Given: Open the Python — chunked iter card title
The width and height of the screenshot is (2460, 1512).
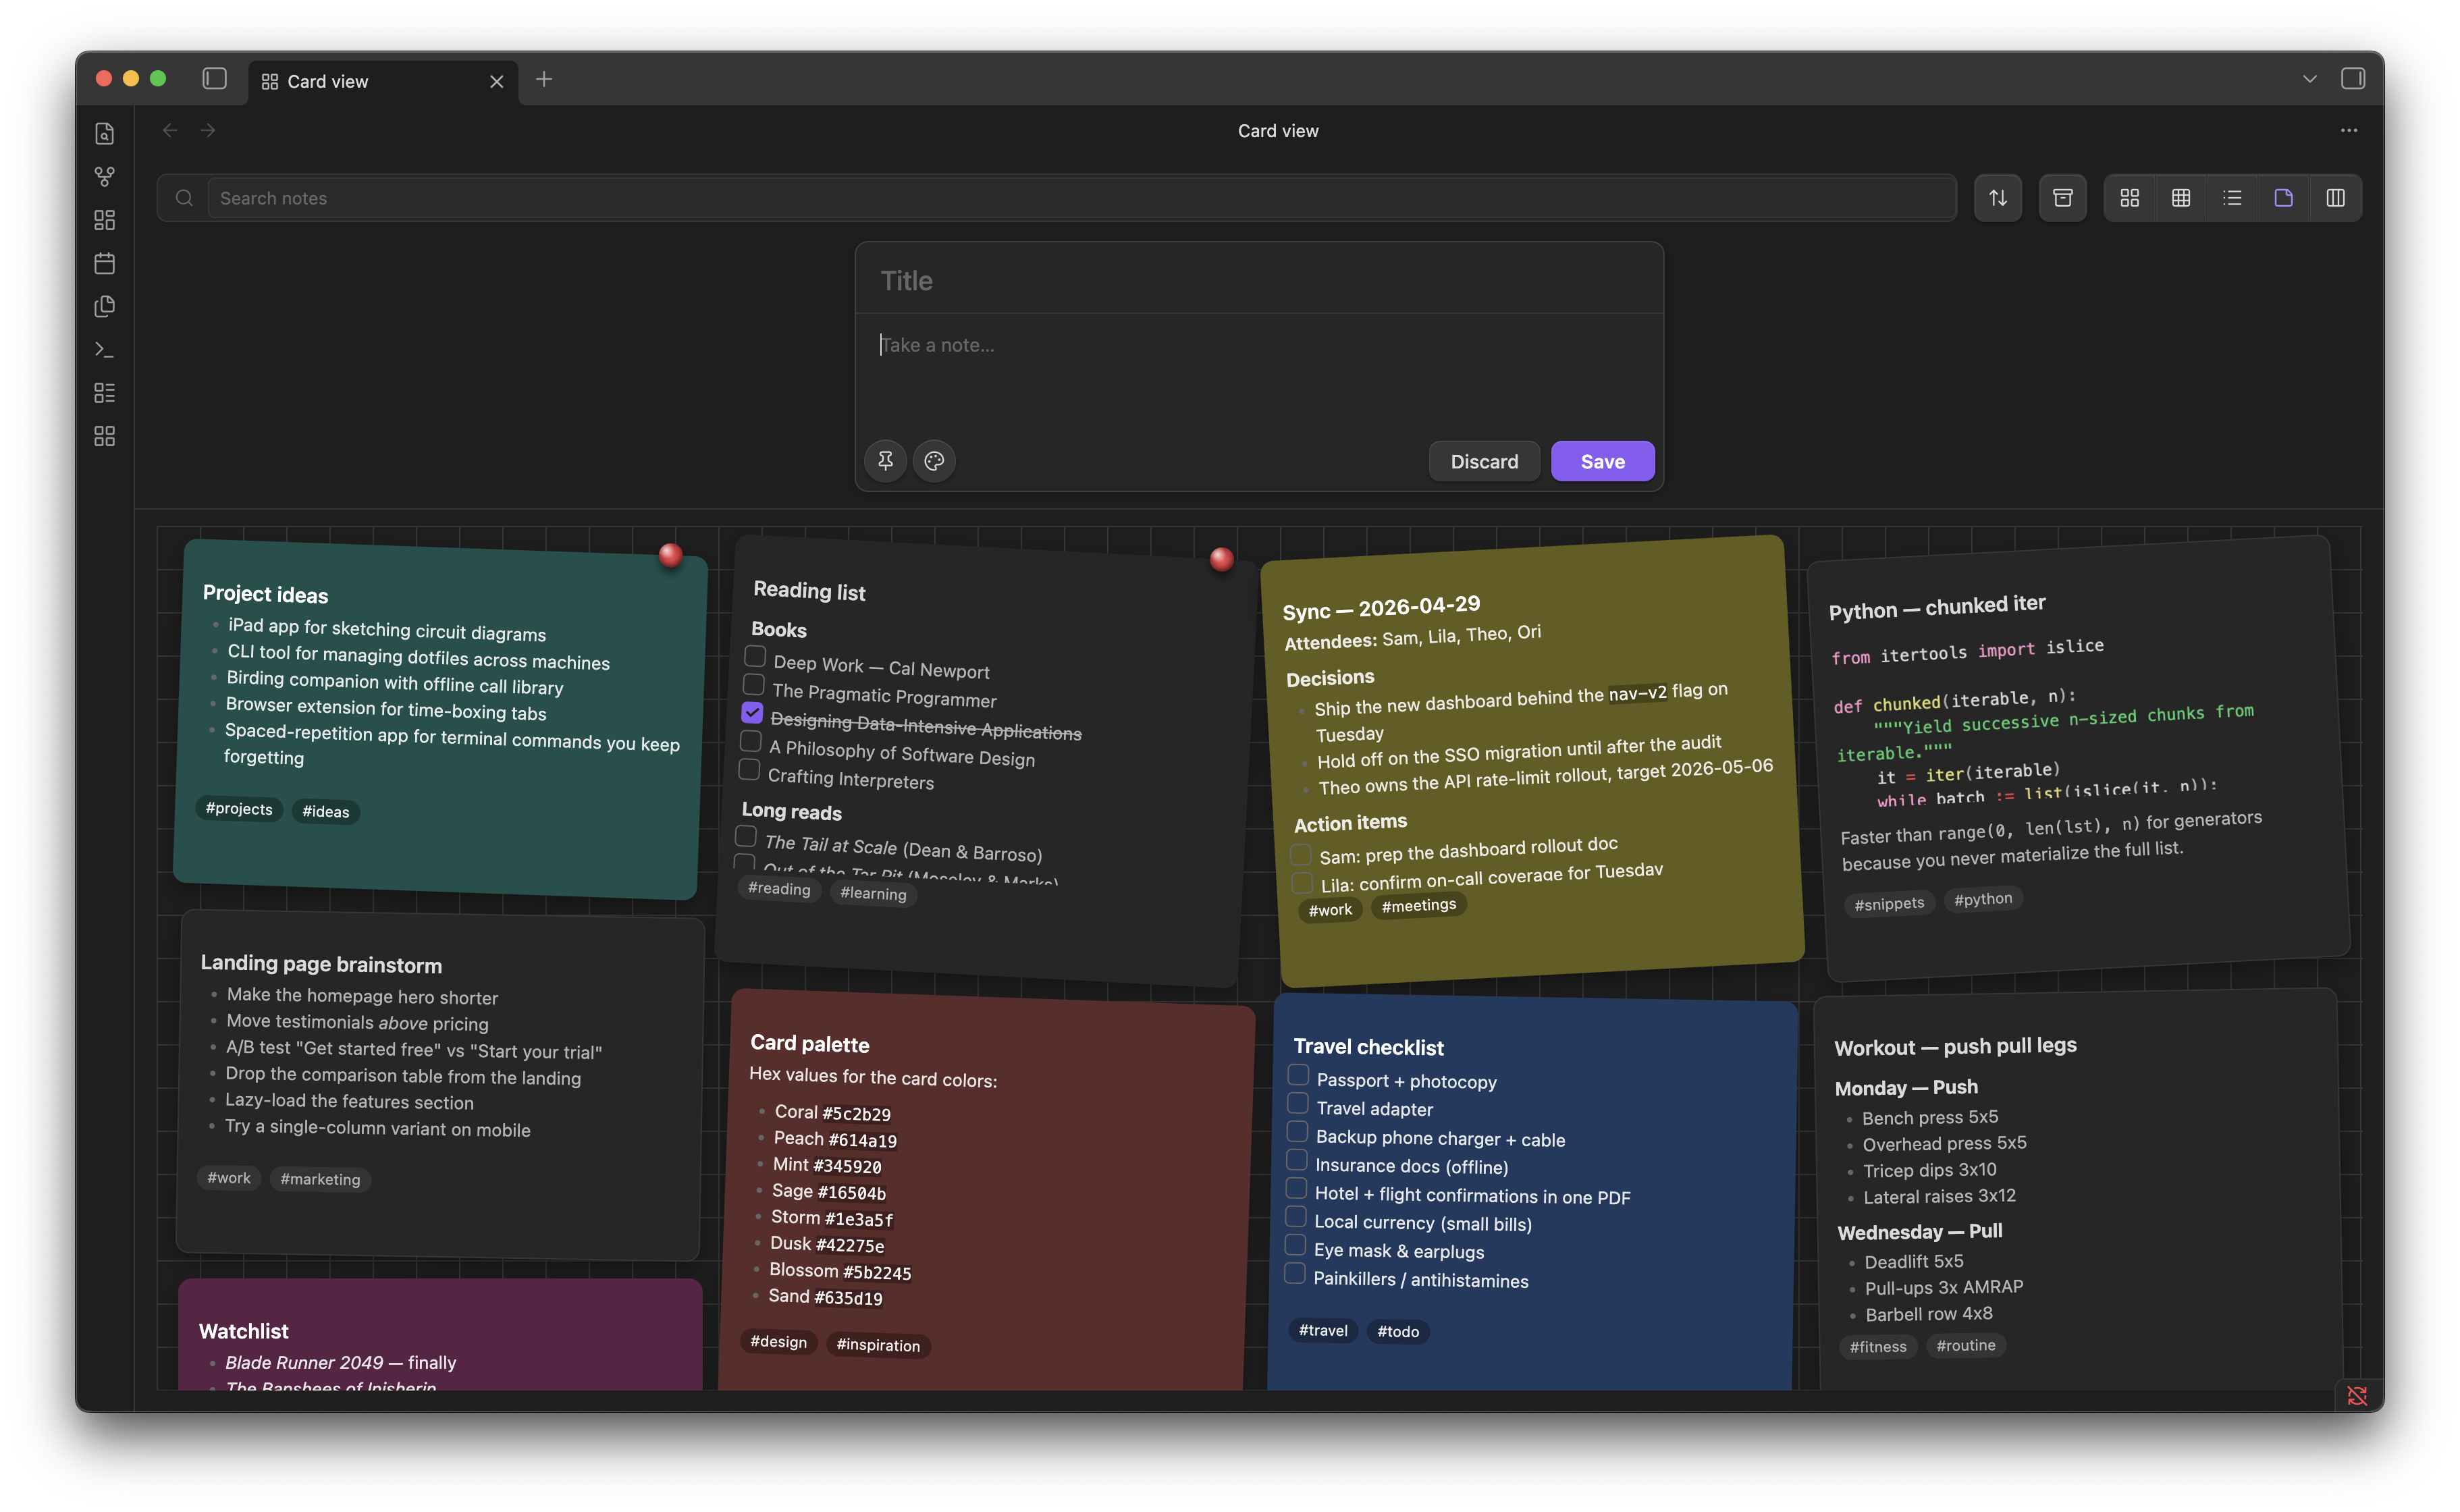Looking at the screenshot, I should tap(1937, 607).
